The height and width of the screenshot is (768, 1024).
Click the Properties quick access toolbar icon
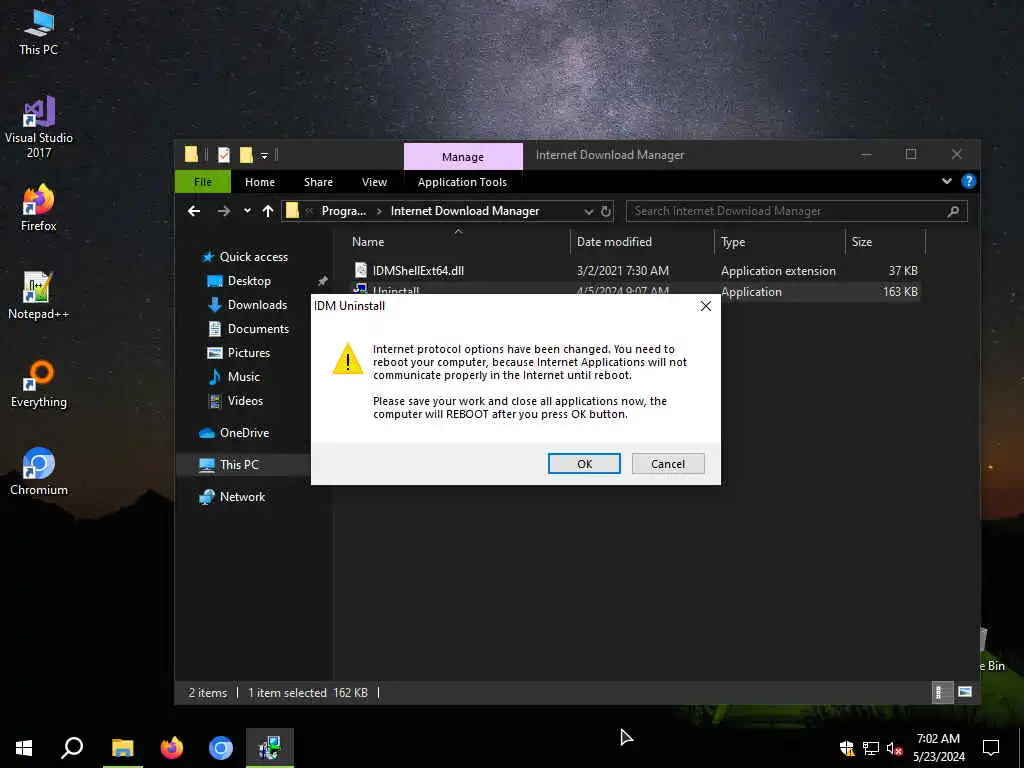click(223, 155)
